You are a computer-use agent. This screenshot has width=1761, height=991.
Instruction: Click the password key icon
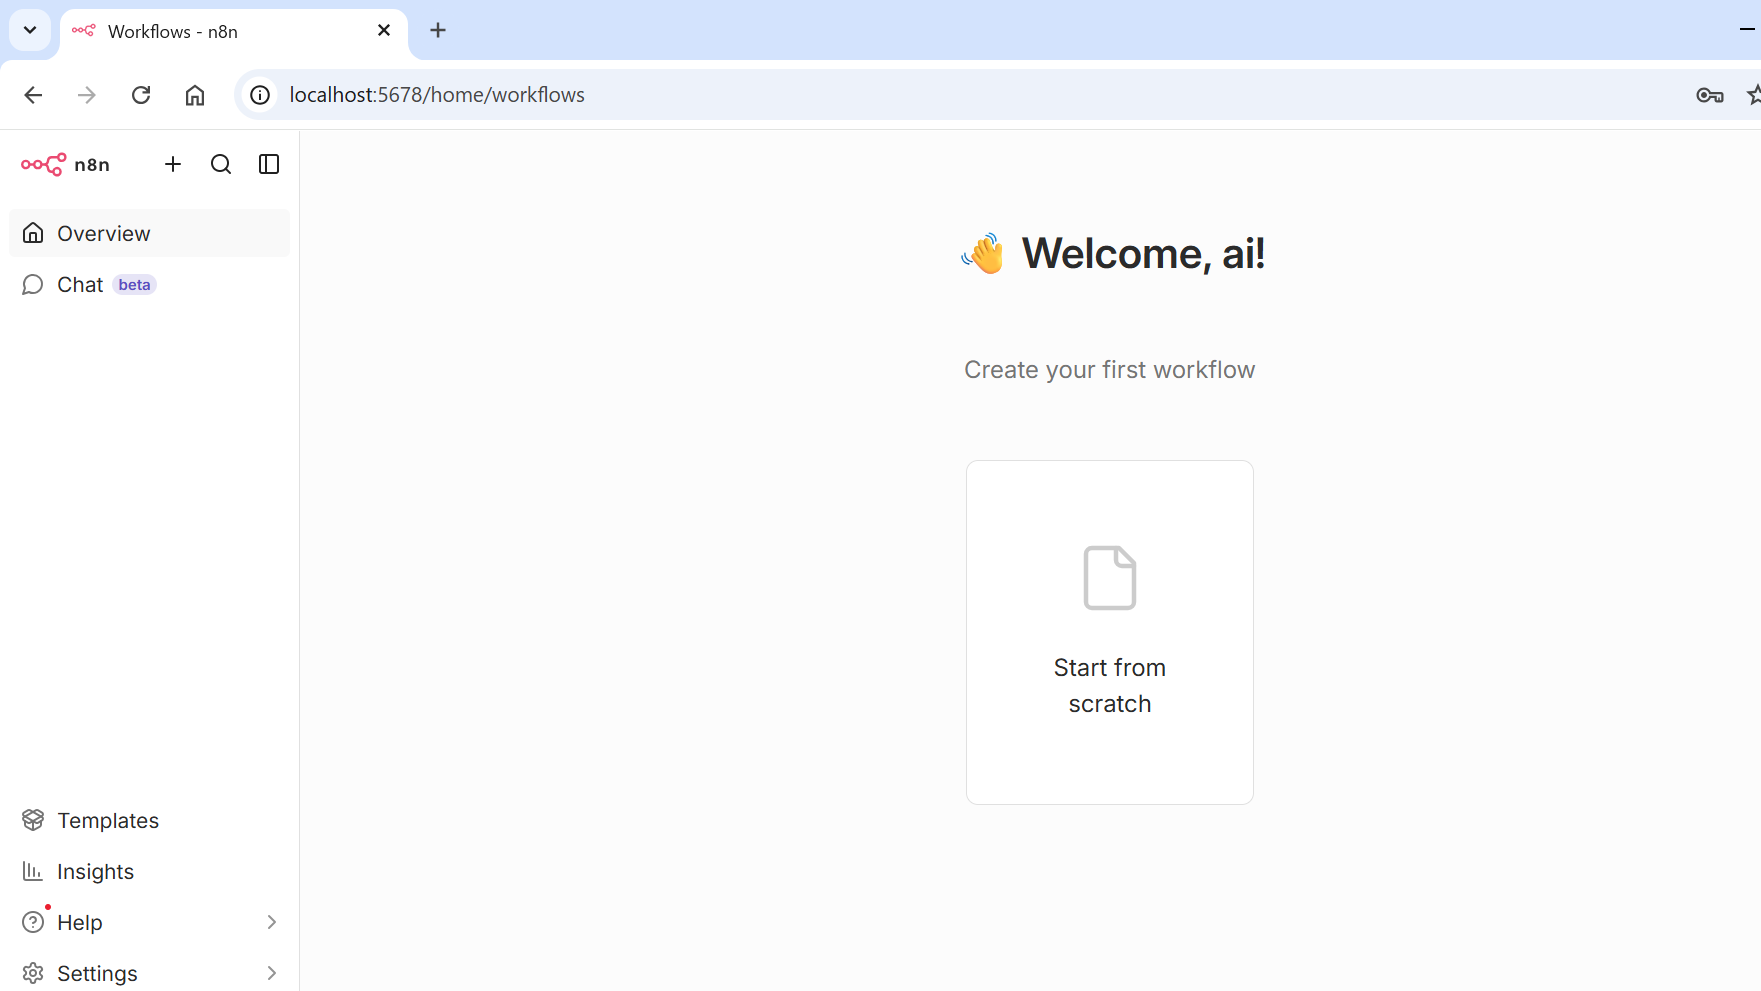(1709, 95)
